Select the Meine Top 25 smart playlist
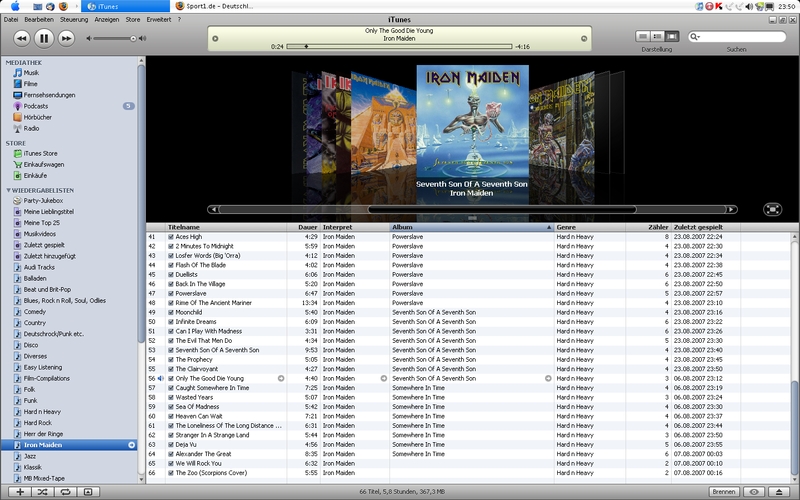The height and width of the screenshot is (500, 800). tap(41, 223)
